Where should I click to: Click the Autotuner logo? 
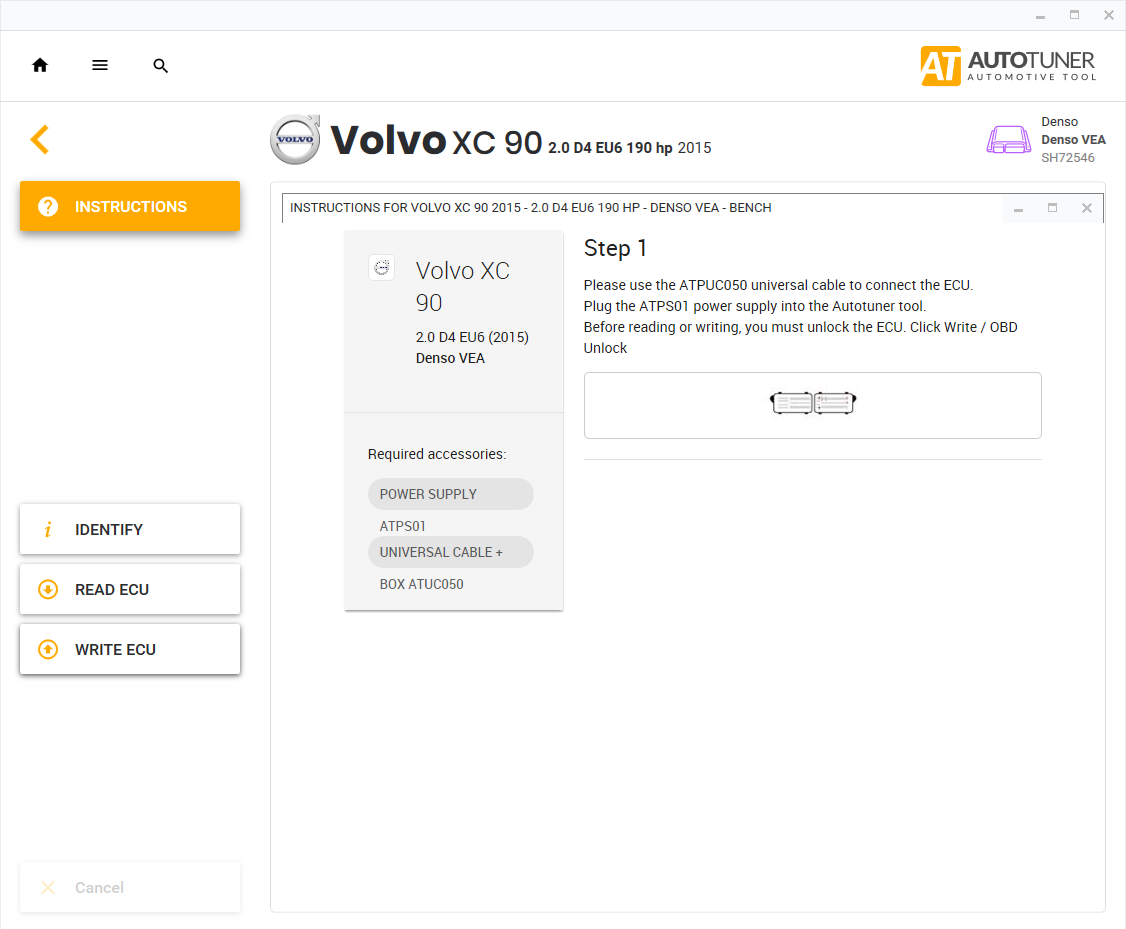[x=1008, y=66]
